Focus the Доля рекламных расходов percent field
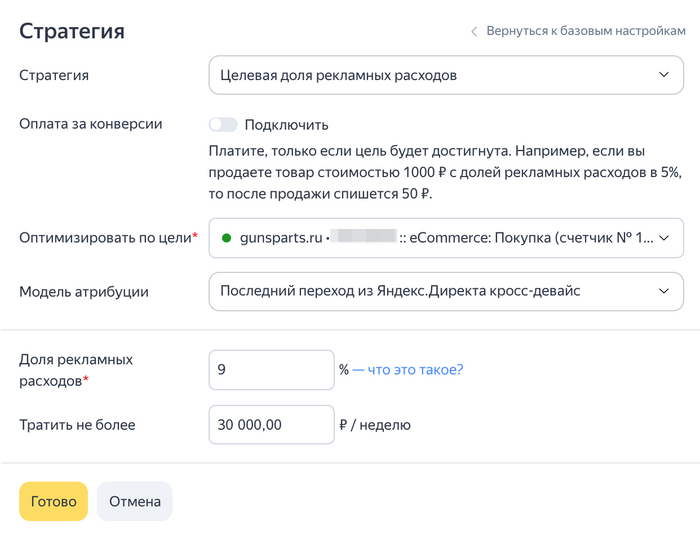Viewport: 700px width, 538px height. 270,370
